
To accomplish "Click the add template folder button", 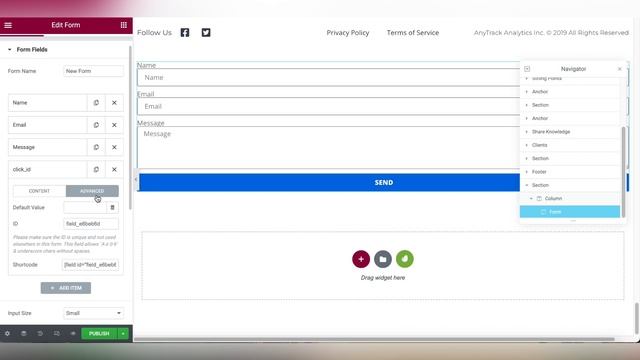I will tap(383, 259).
